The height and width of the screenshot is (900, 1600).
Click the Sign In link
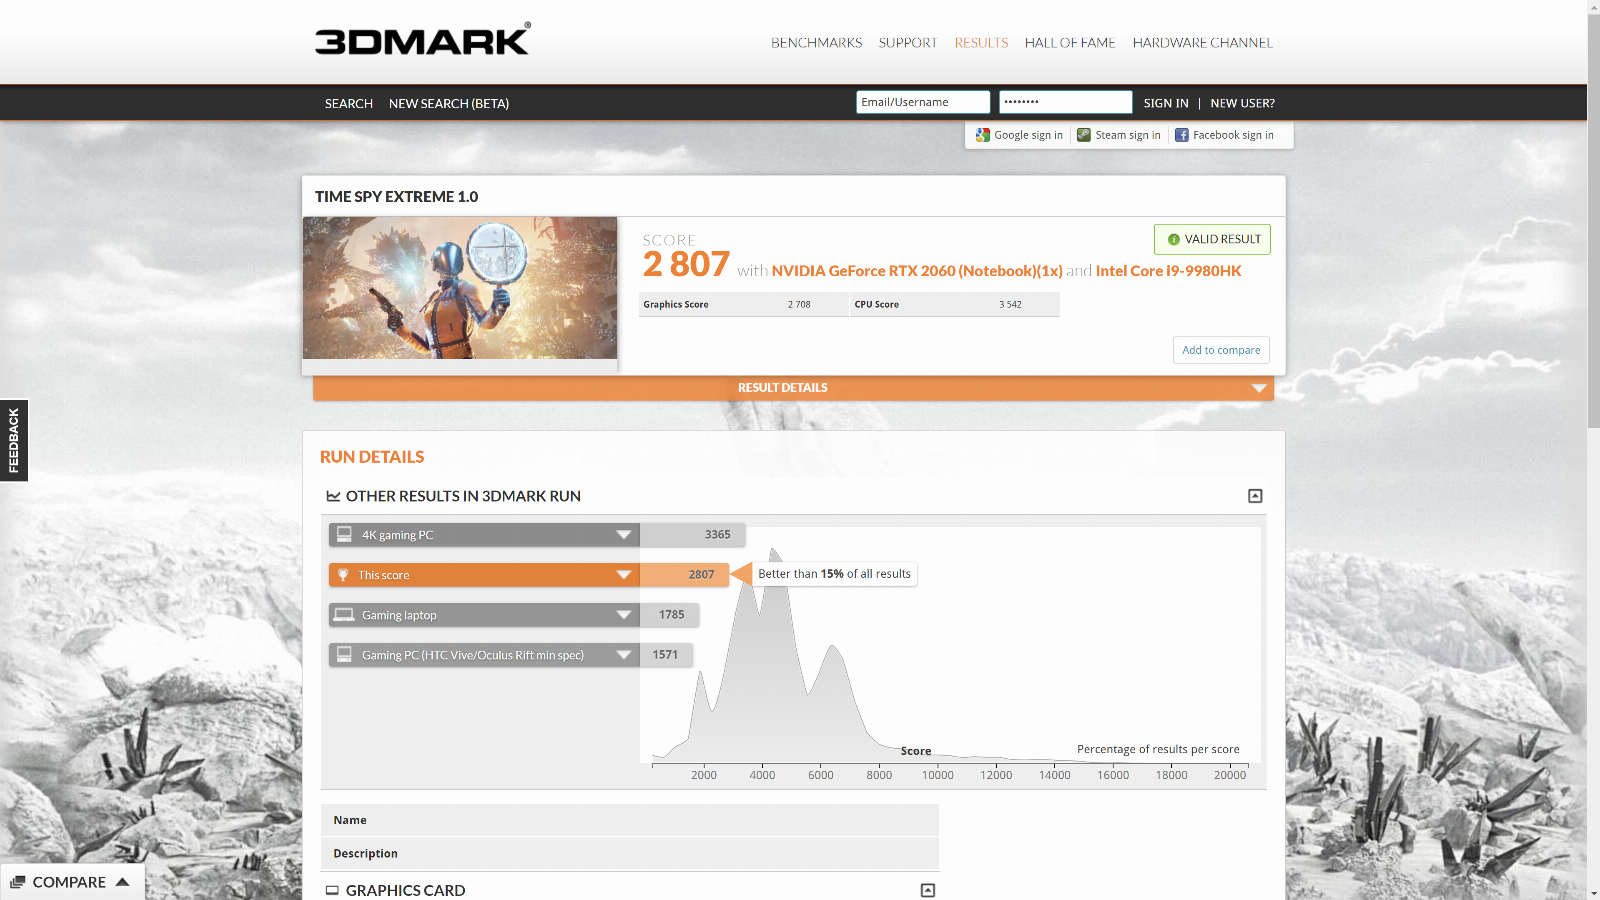click(1166, 103)
